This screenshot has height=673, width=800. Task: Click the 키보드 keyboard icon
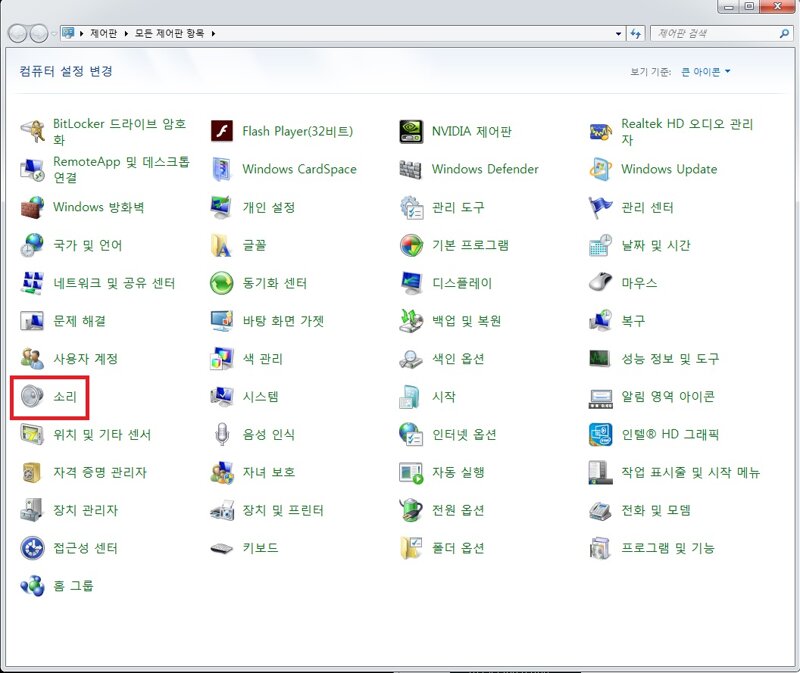(x=222, y=548)
